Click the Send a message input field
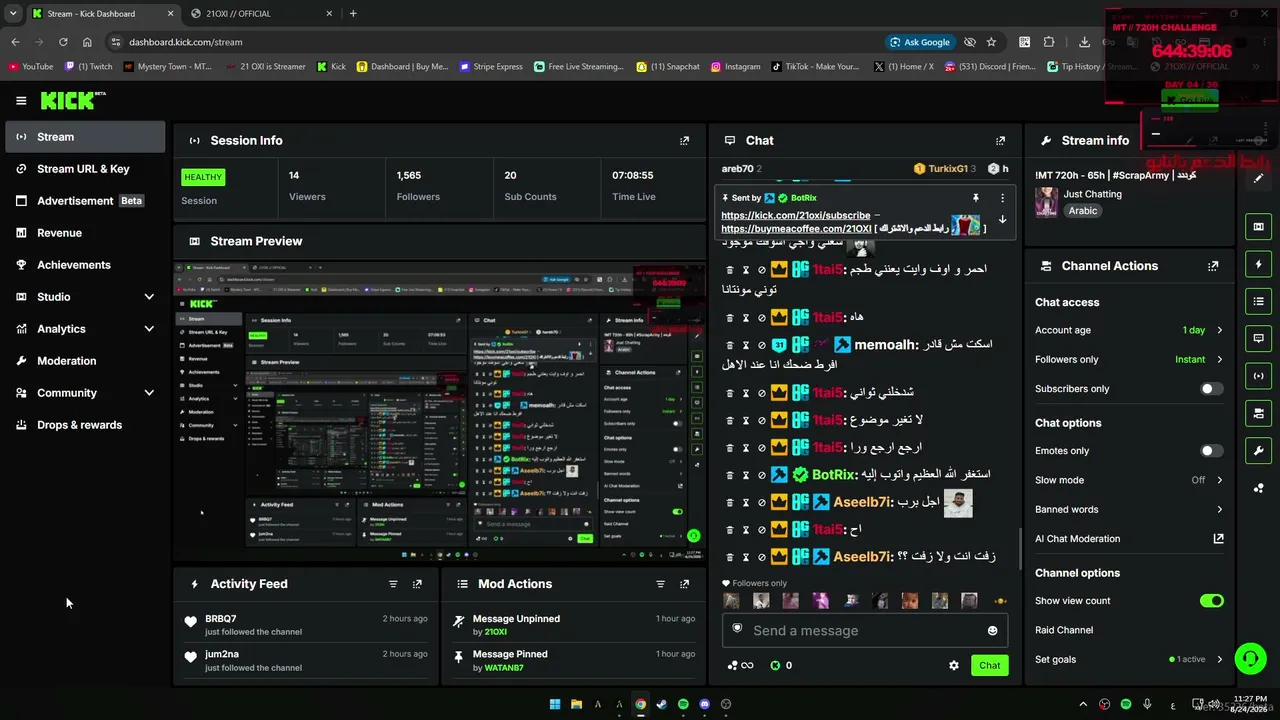Viewport: 1280px width, 720px height. point(865,631)
